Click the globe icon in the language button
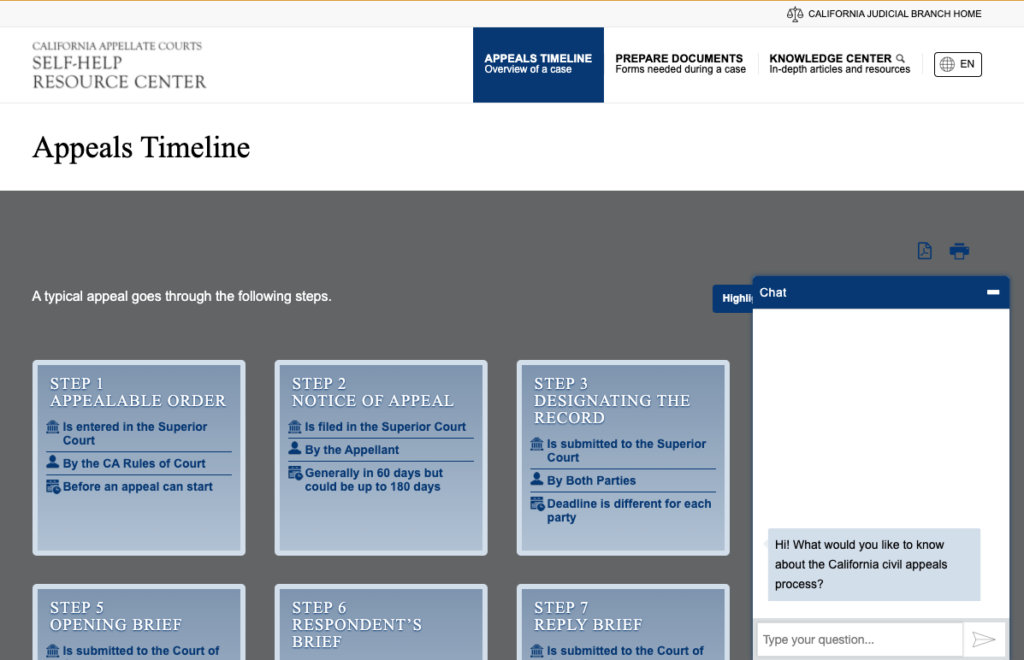Screen dimensions: 1024x660 point(947,64)
